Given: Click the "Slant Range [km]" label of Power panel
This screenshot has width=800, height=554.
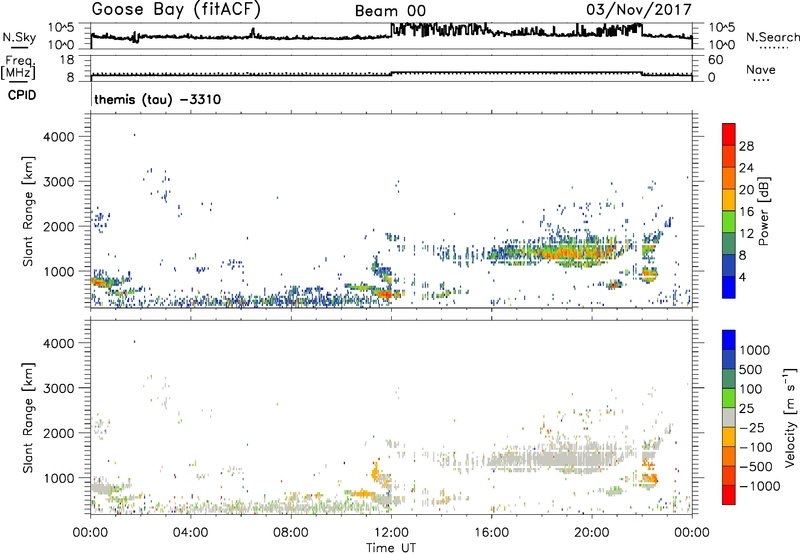Looking at the screenshot, I should point(29,211).
